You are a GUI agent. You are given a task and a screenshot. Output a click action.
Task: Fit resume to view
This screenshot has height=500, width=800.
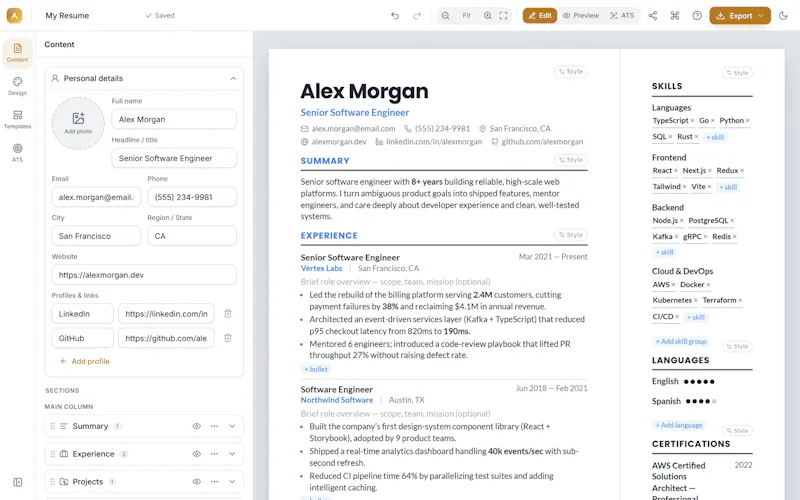(466, 16)
